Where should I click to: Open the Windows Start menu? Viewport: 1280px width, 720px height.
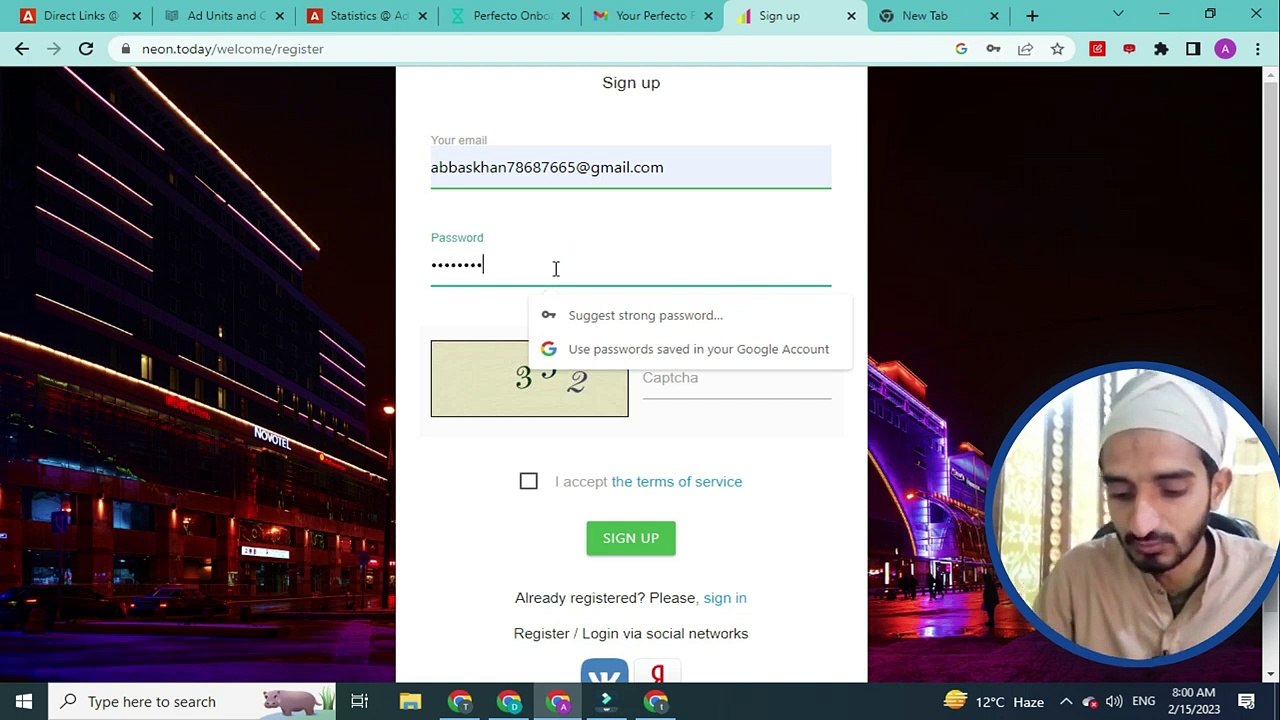click(24, 701)
